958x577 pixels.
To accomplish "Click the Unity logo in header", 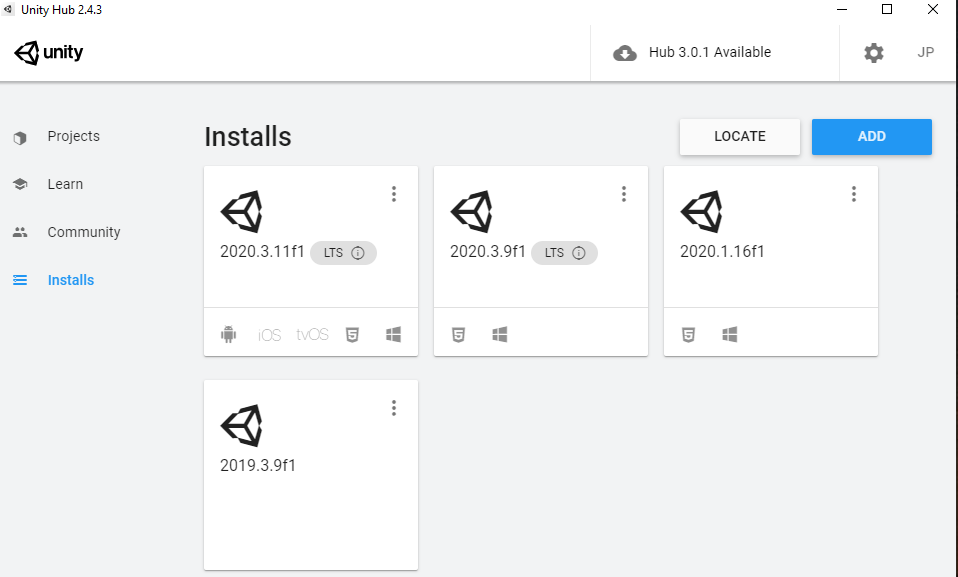I will (49, 53).
